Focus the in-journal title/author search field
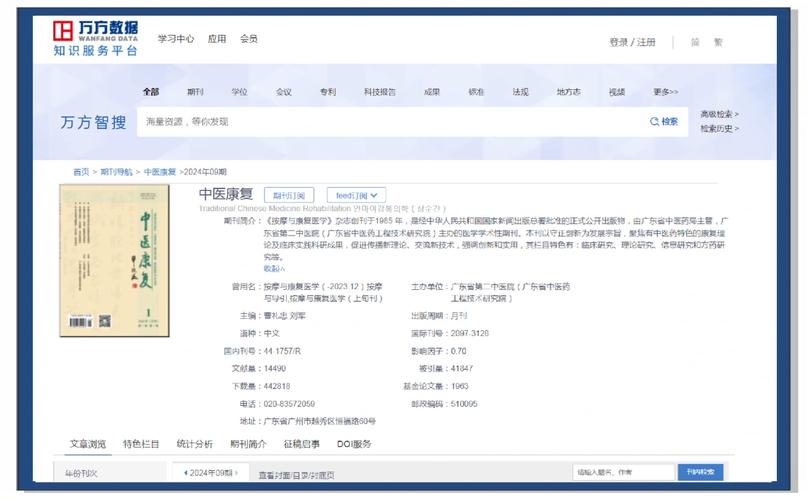 tap(623, 472)
